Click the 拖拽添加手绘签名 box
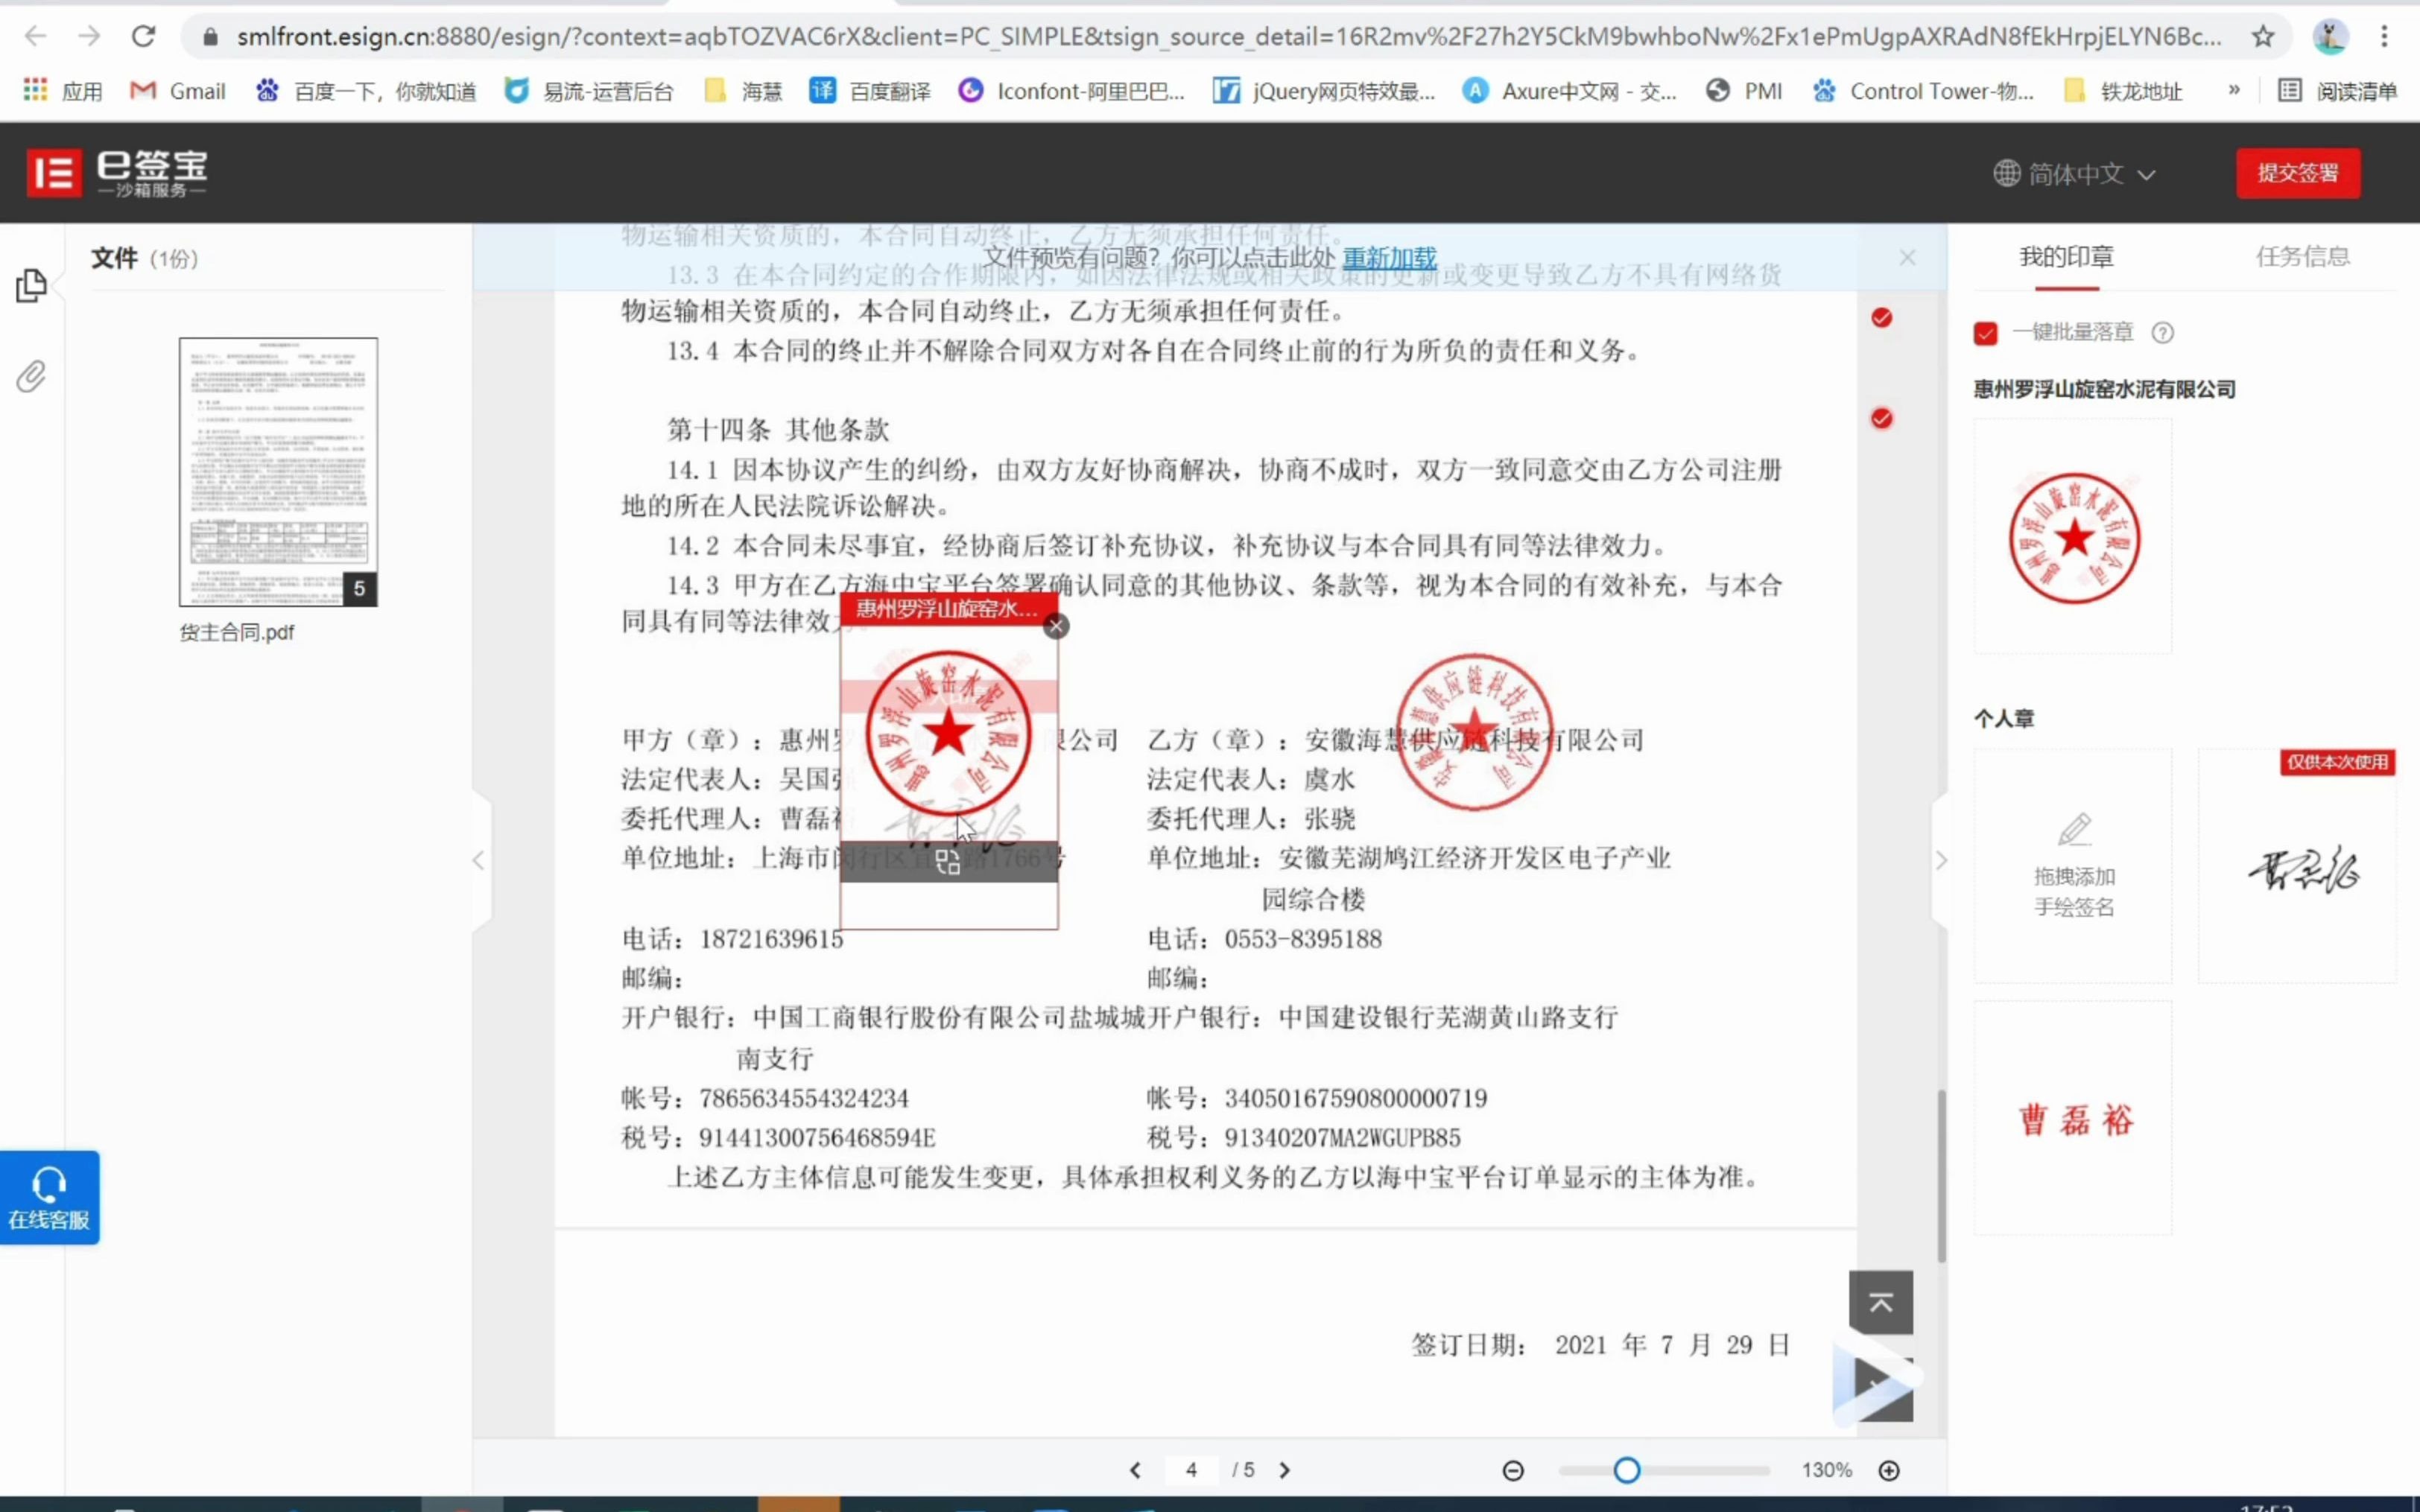The height and width of the screenshot is (1512, 2420). tap(2073, 866)
